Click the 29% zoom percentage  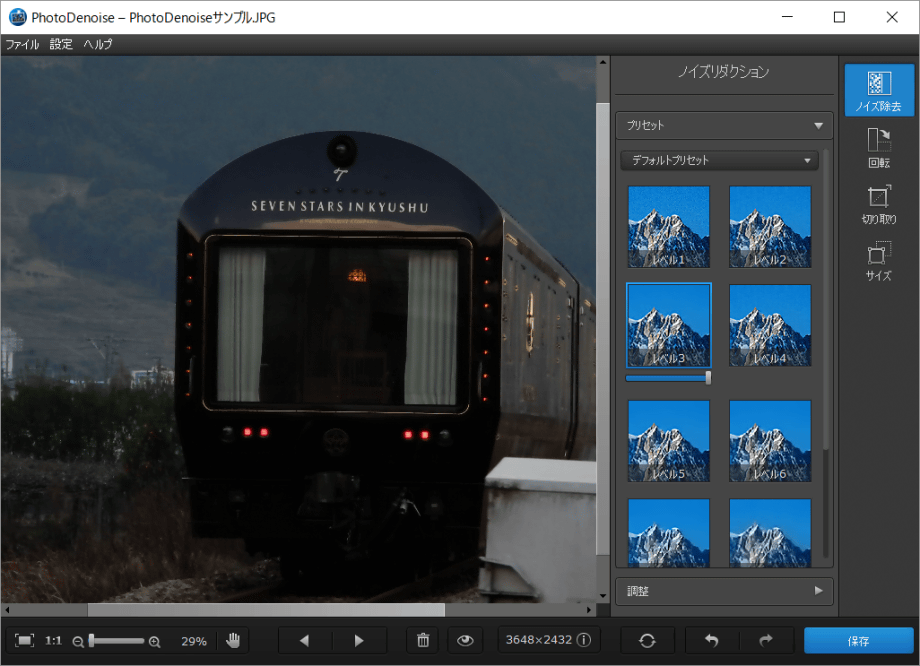[x=194, y=641]
